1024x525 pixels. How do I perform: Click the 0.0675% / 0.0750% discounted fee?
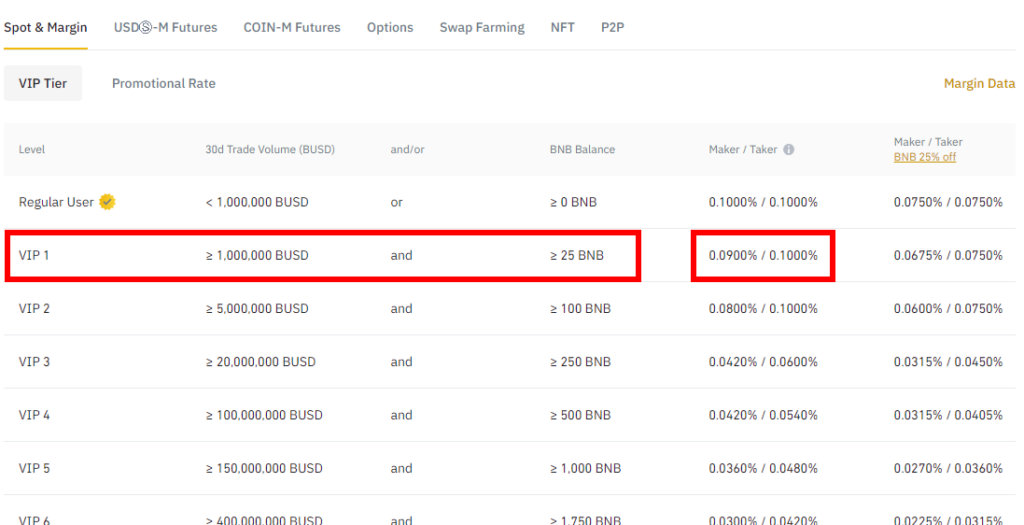948,255
